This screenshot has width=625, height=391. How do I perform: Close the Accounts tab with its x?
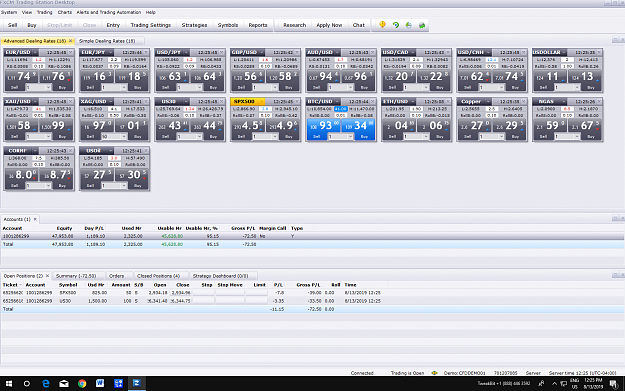pyautogui.click(x=35, y=219)
